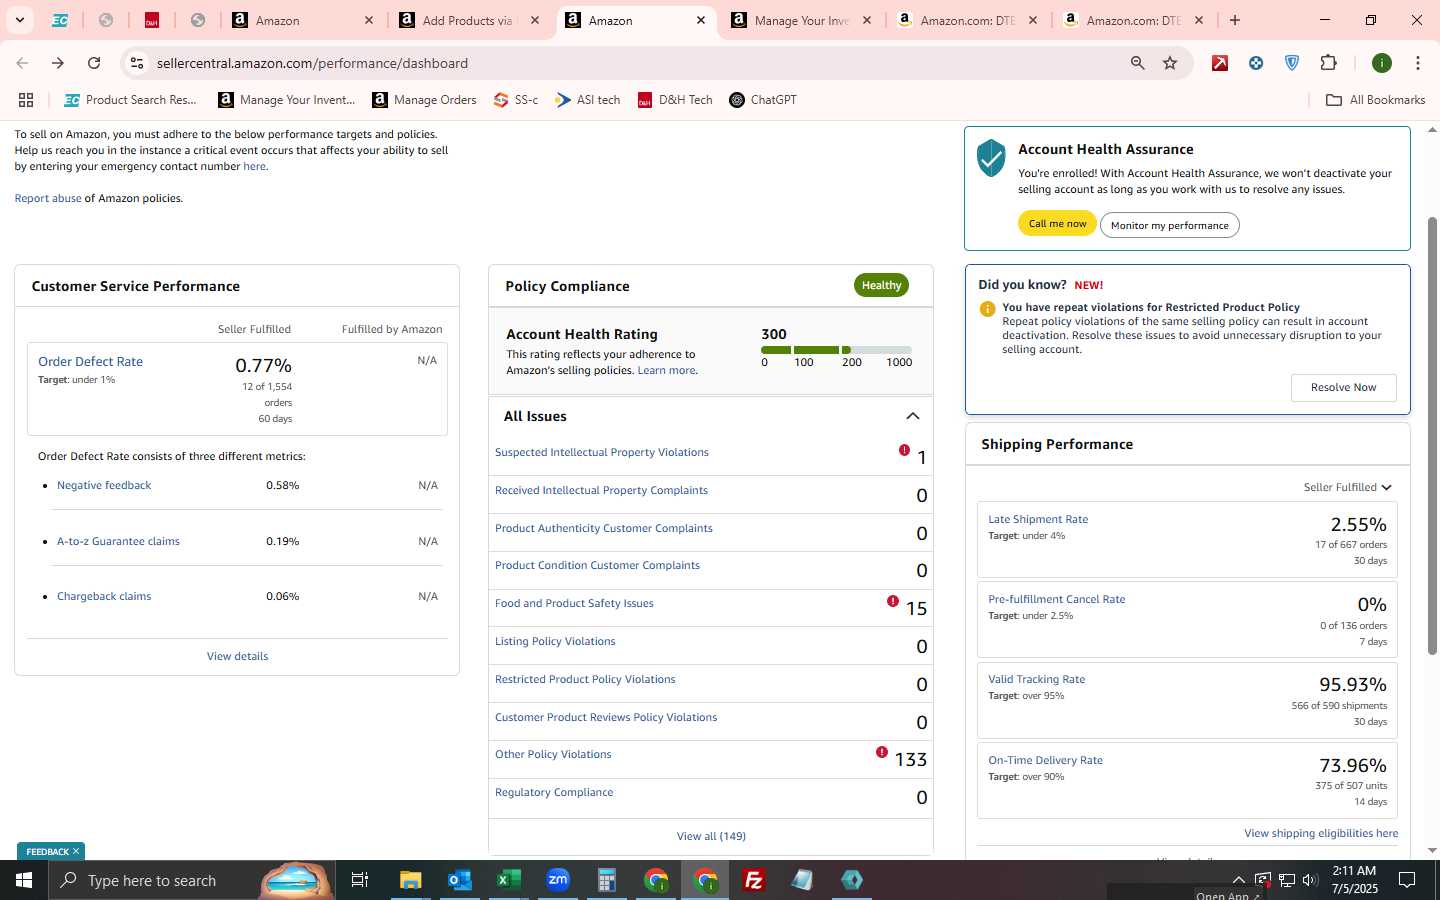
Task: Open the Order Defect Rate link
Action: [90, 361]
